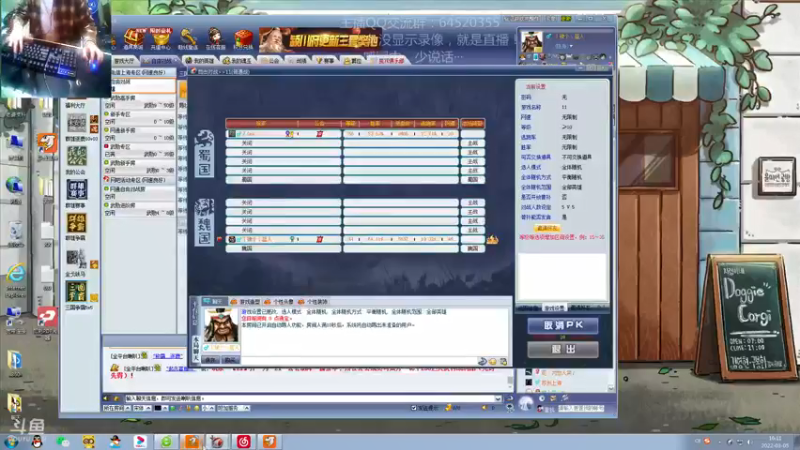This screenshot has height=450, width=800.
Task: Open the gold ingot recharge center icon
Action: click(x=161, y=38)
